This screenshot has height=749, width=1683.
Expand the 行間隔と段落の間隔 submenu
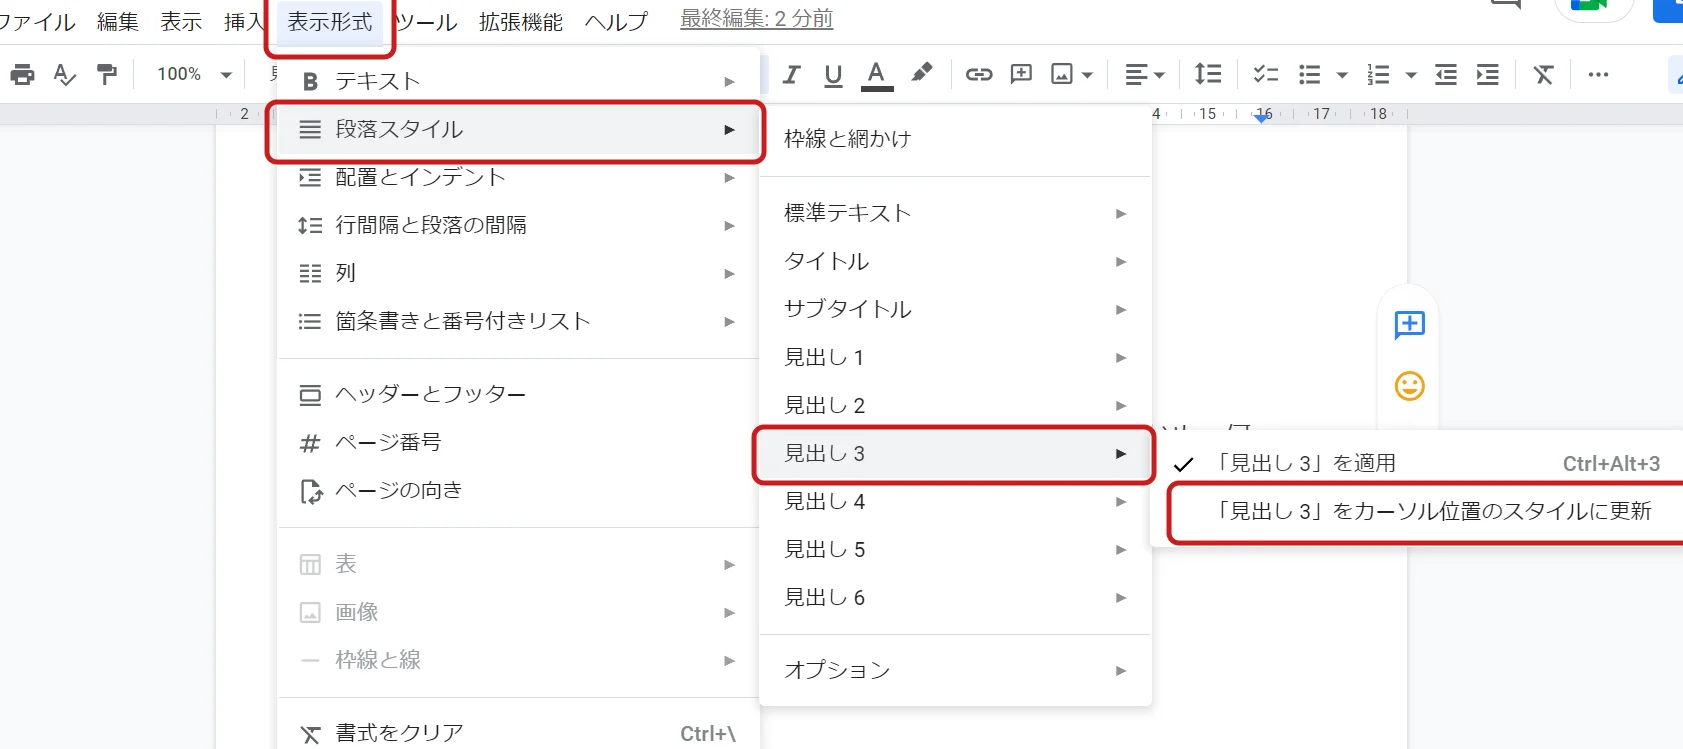coord(518,225)
